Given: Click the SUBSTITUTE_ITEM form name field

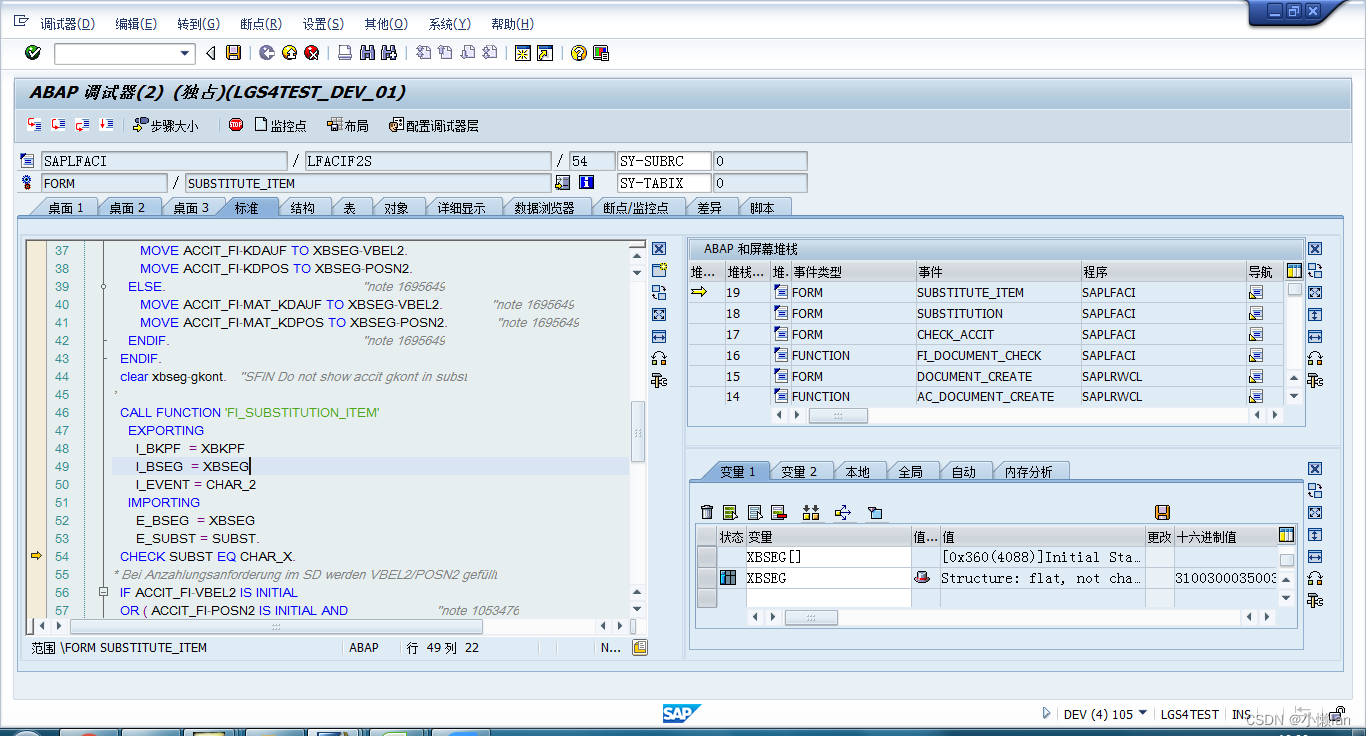Looking at the screenshot, I should [x=368, y=183].
